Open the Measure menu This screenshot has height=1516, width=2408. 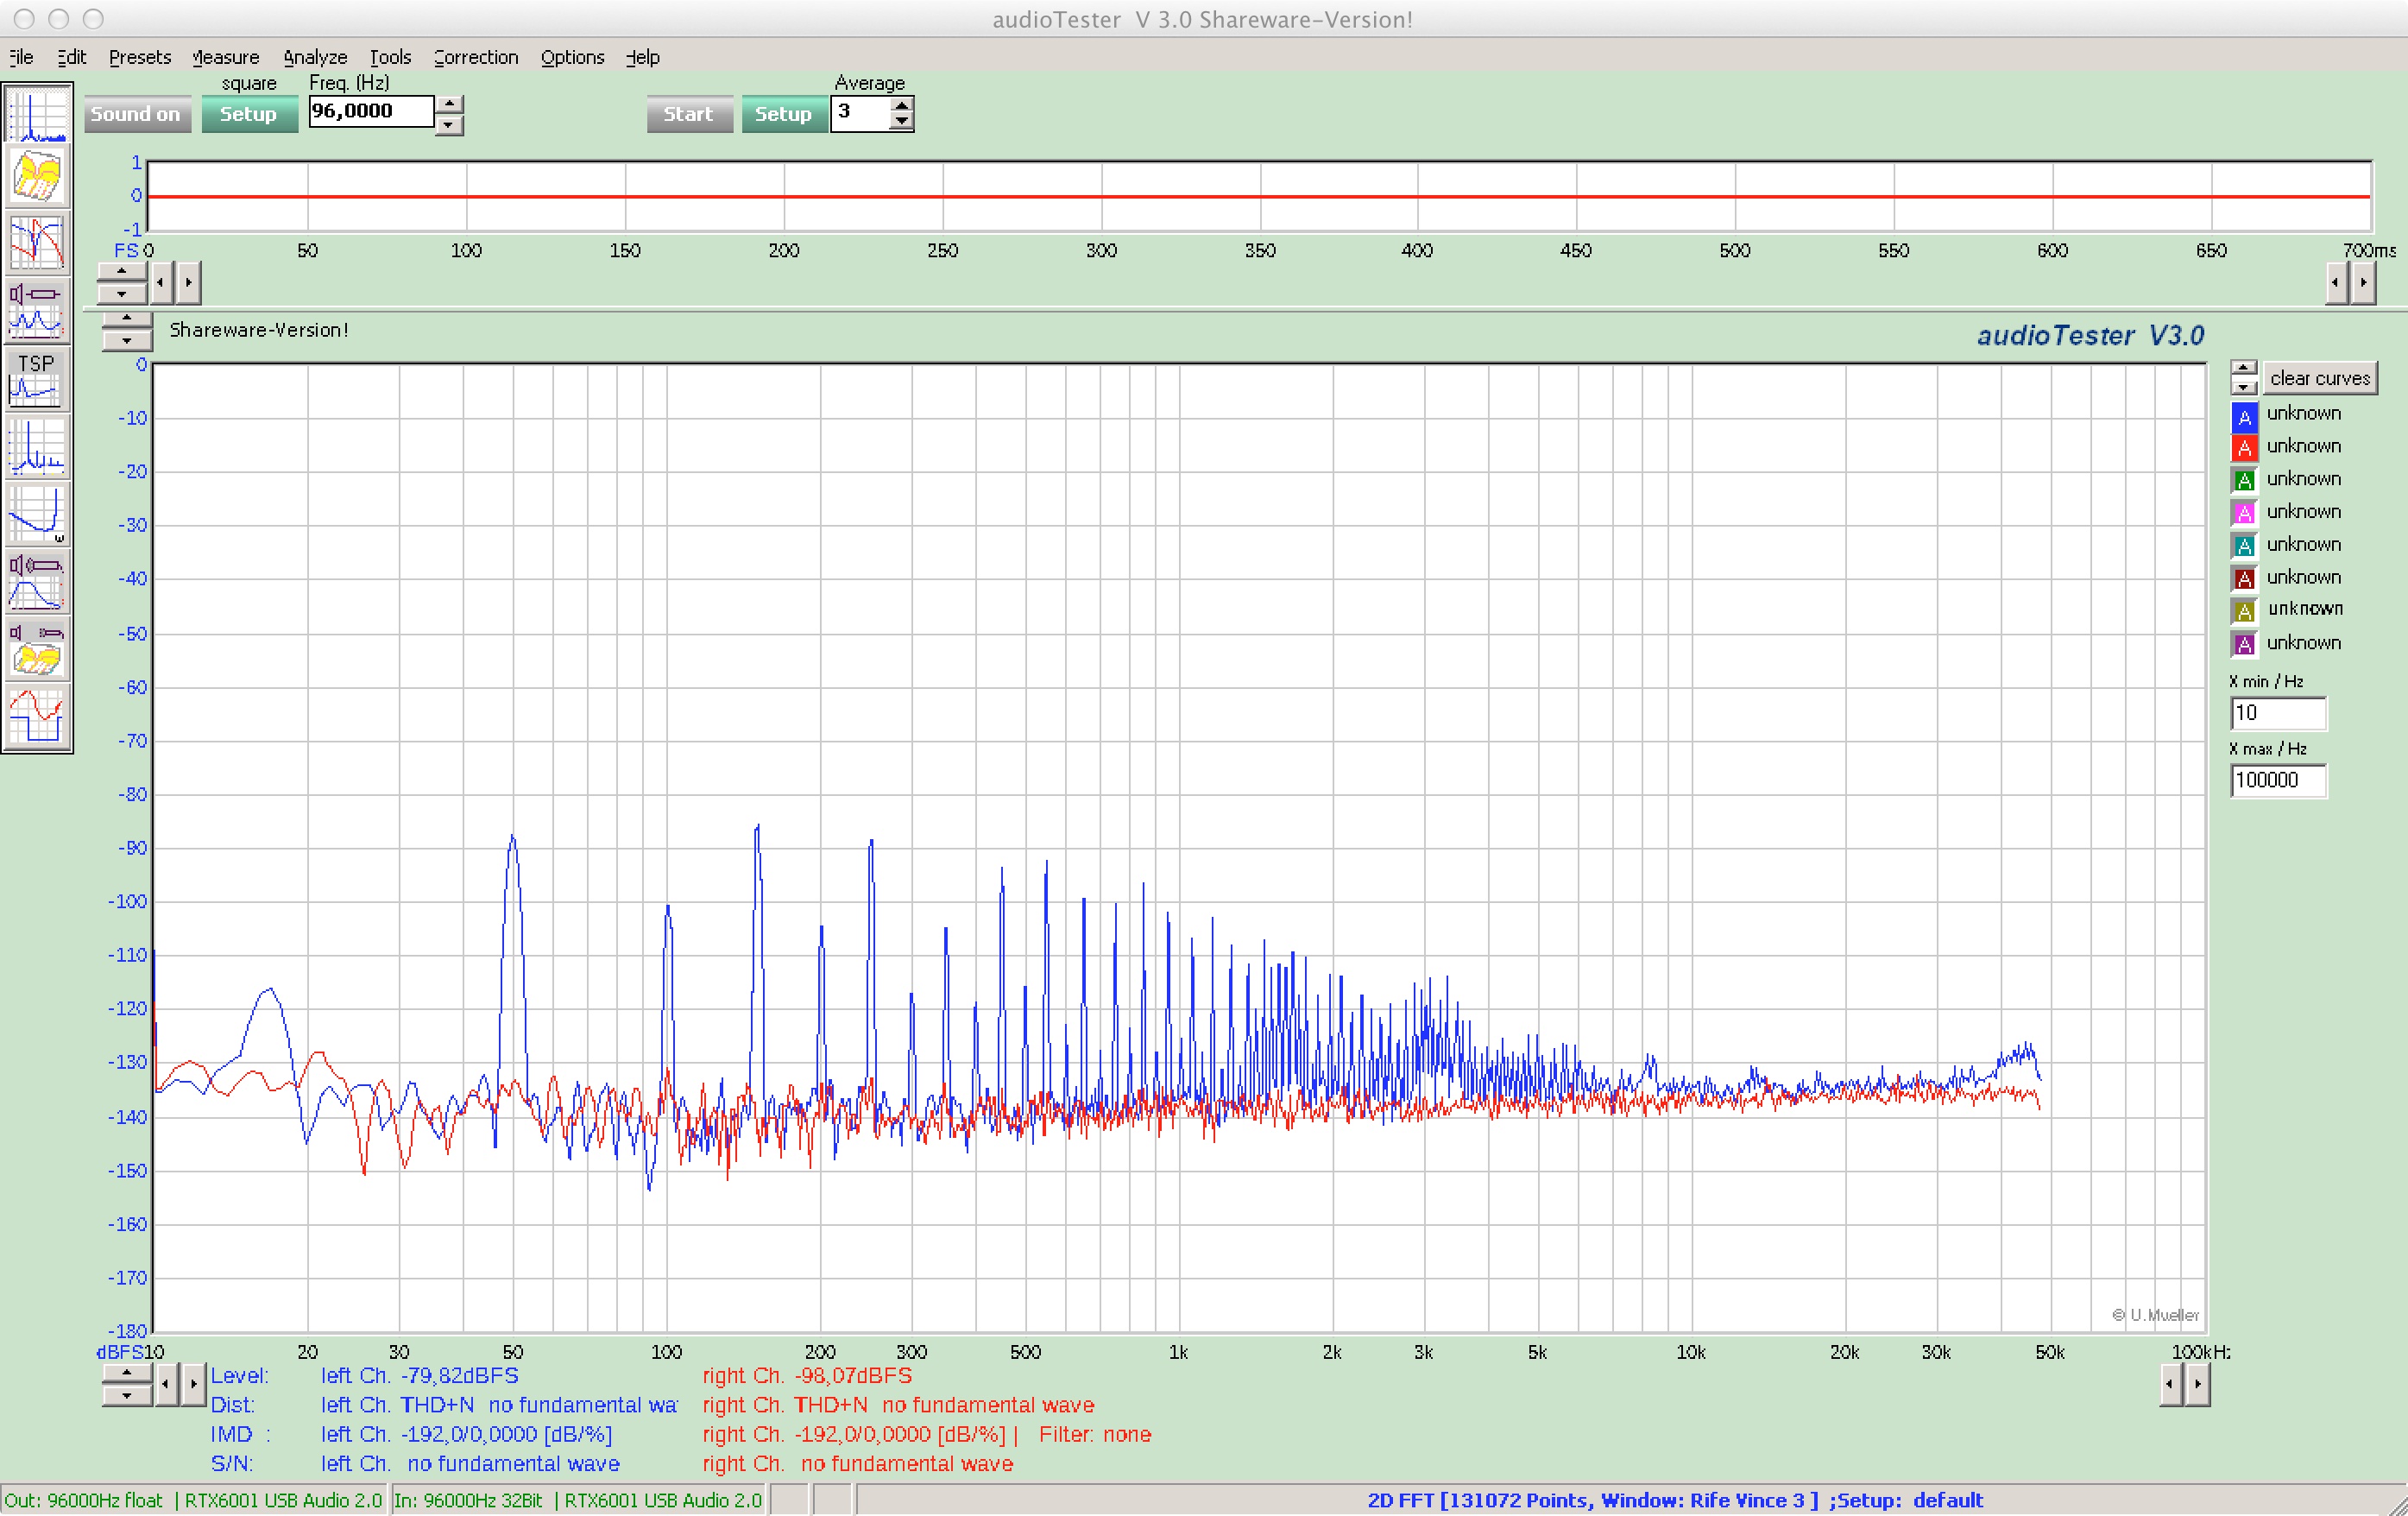(226, 57)
